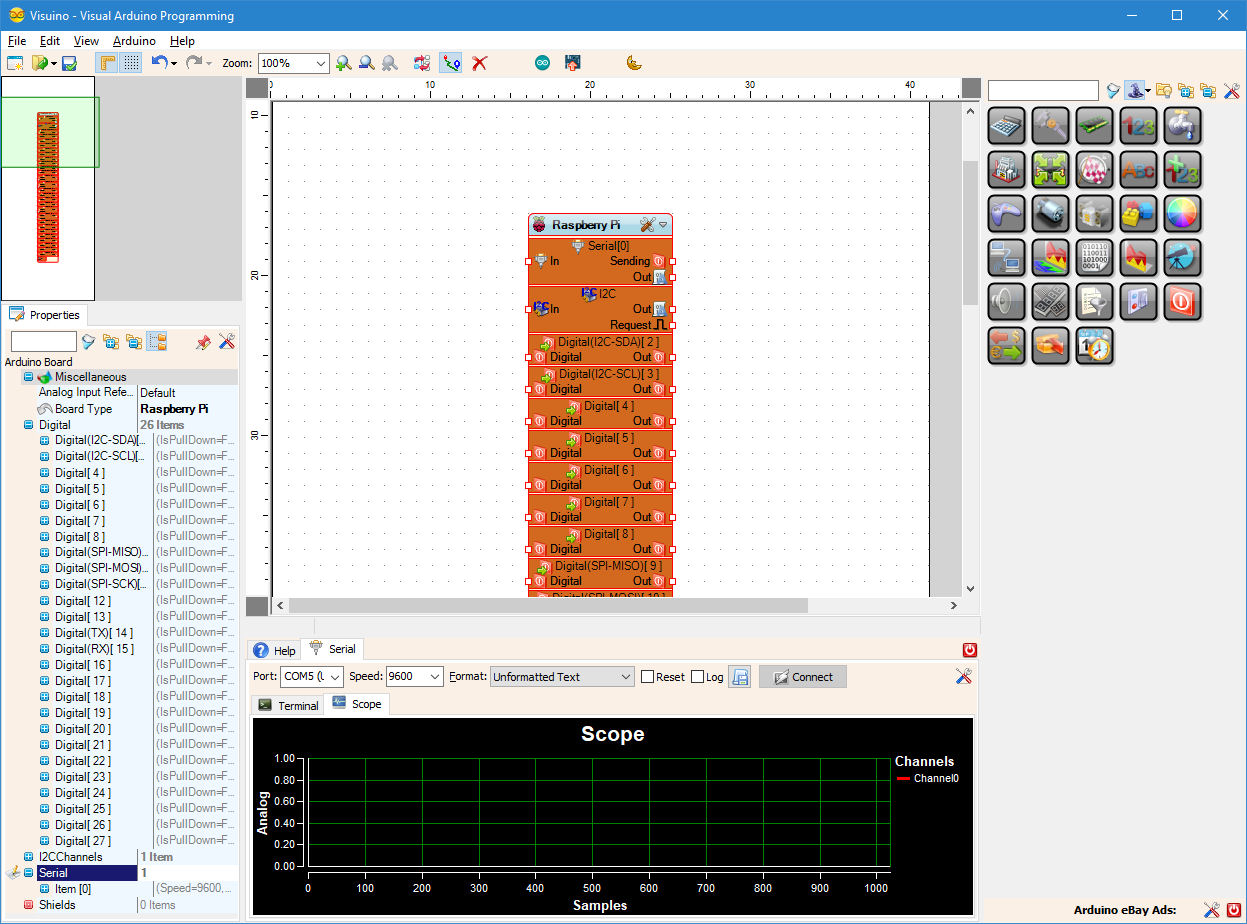The width and height of the screenshot is (1247, 924).
Task: Select the red X delete tool
Action: point(480,62)
